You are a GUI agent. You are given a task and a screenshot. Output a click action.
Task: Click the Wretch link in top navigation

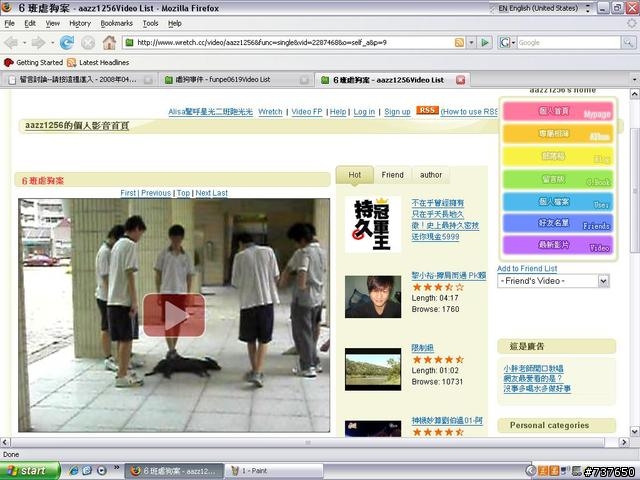(x=270, y=112)
